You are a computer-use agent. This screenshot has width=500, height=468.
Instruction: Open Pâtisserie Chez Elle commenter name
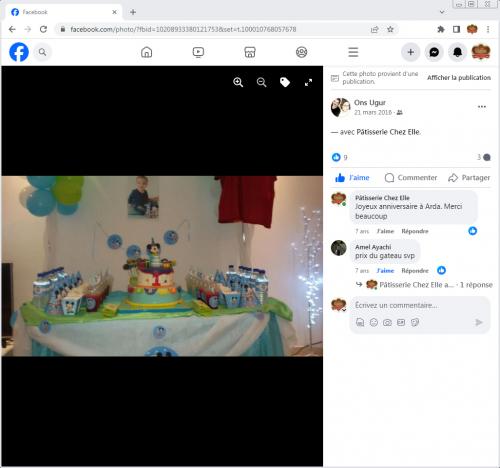click(382, 198)
